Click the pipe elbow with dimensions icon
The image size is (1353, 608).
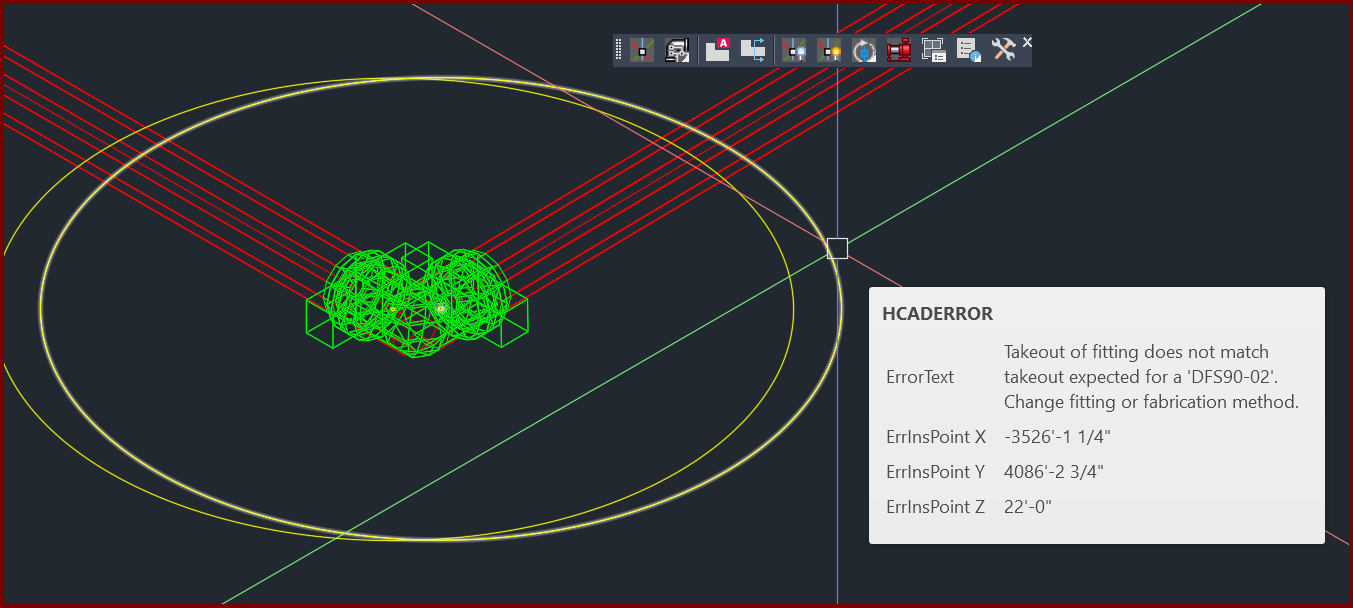pyautogui.click(x=677, y=50)
